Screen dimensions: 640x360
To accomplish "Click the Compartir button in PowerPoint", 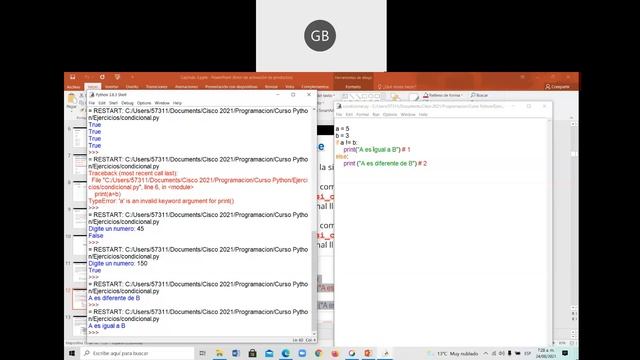I will 558,87.
